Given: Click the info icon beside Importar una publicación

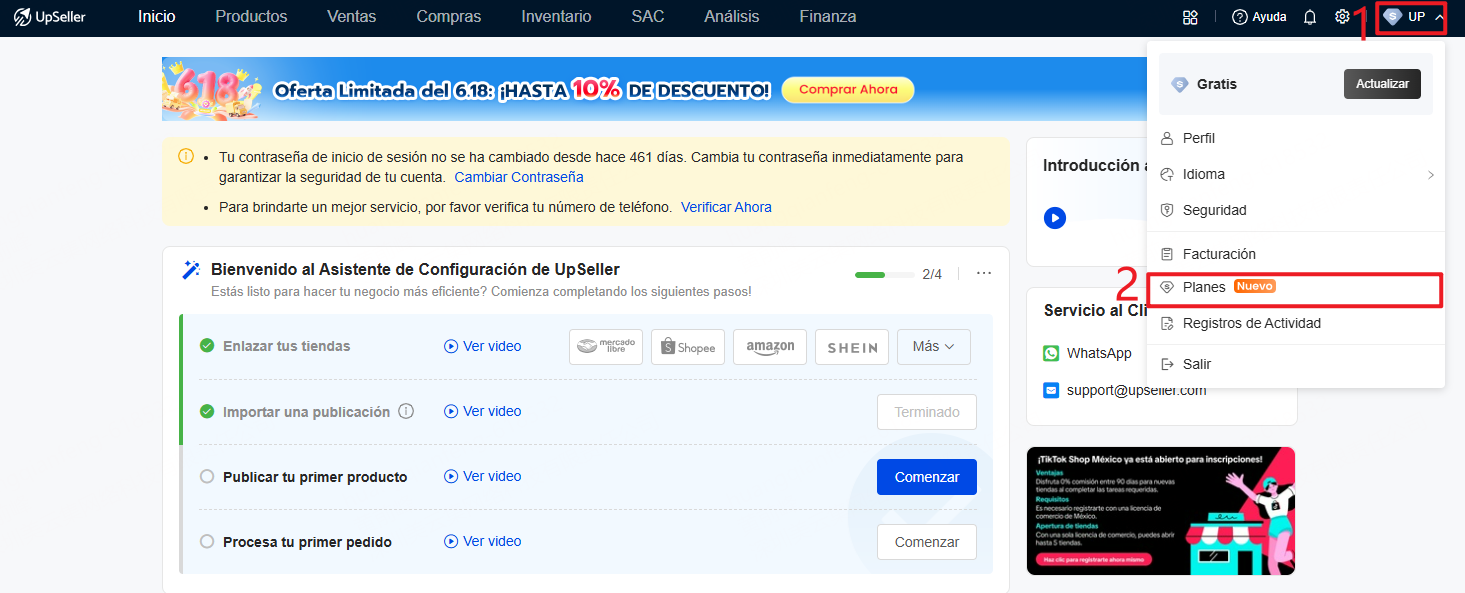Looking at the screenshot, I should tap(406, 411).
